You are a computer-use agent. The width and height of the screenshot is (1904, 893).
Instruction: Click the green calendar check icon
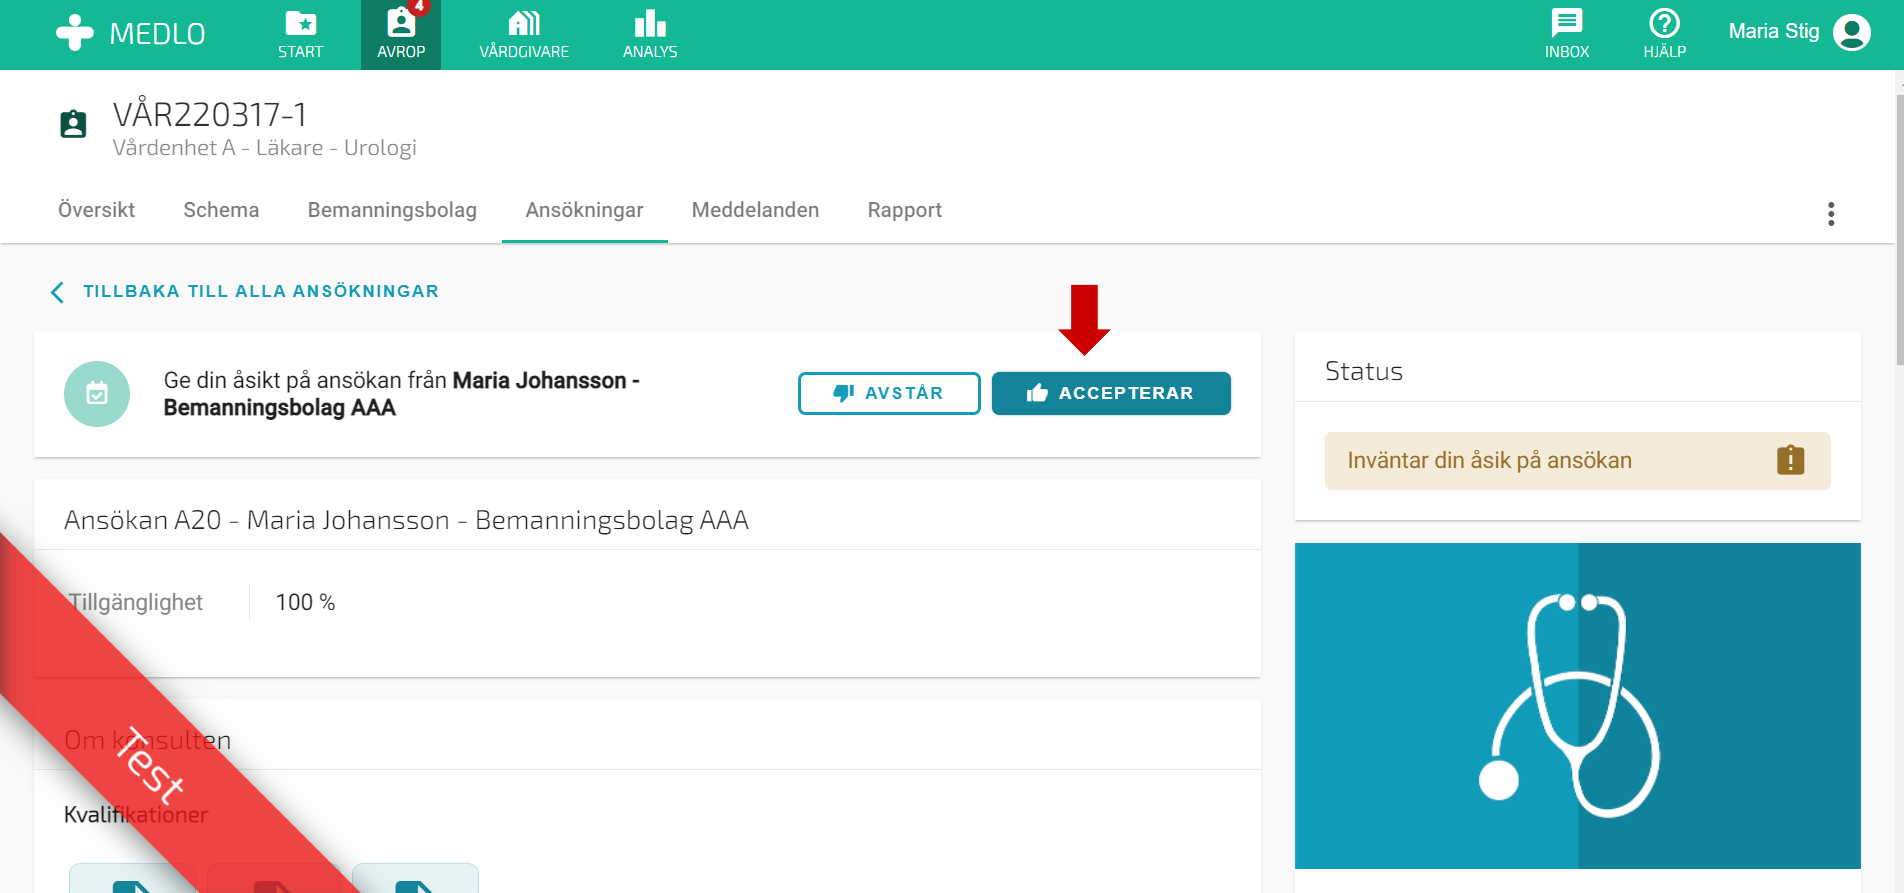[x=97, y=394]
